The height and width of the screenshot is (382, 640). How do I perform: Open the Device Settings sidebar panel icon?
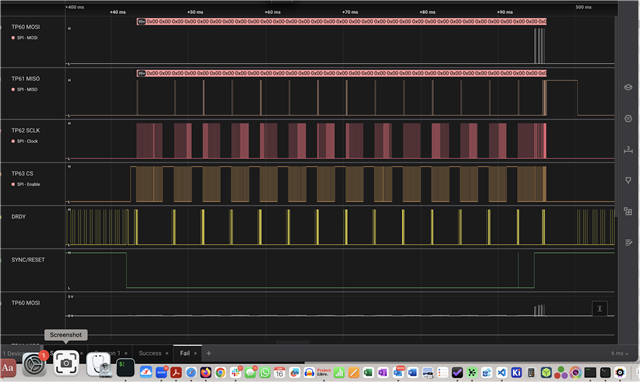[x=628, y=87]
